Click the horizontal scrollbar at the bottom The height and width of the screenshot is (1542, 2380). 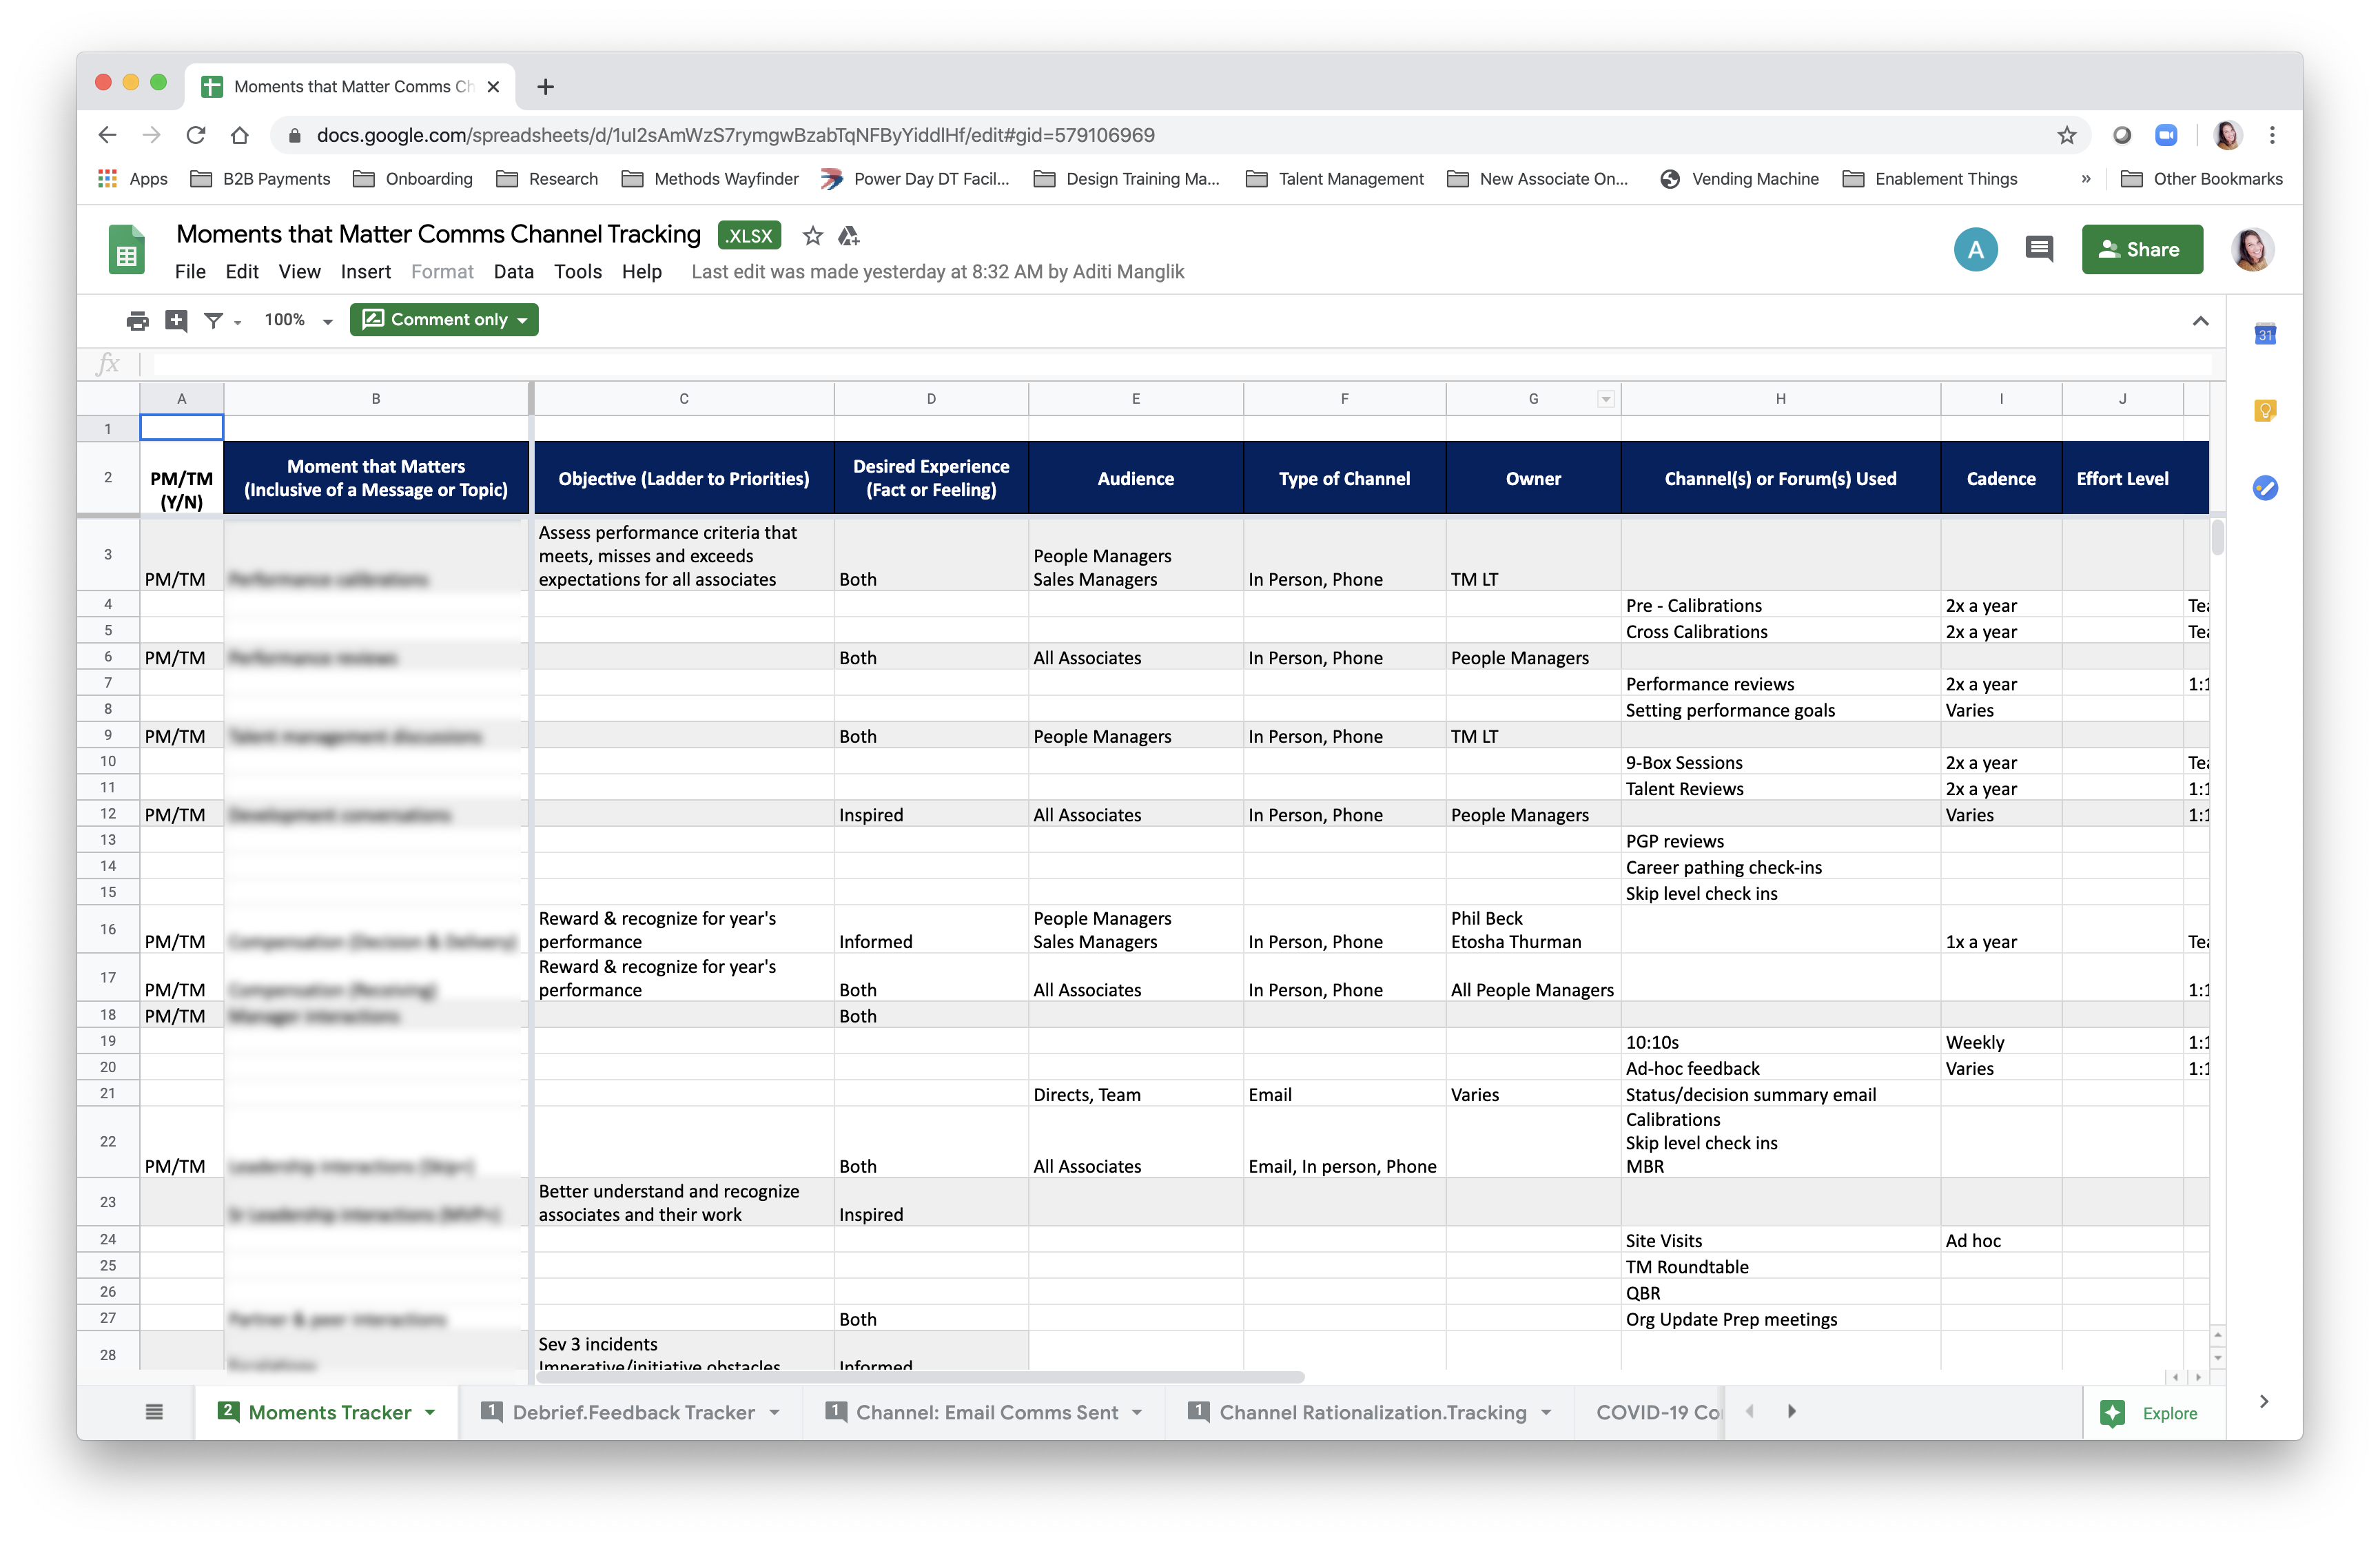tap(920, 1377)
